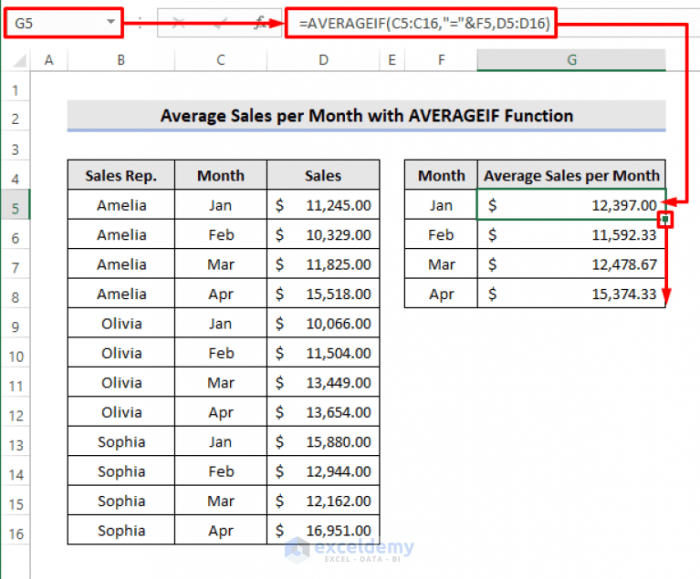Screen dimensions: 700x579
Task: Click the 'Sales' header cell in column D
Action: (x=323, y=175)
